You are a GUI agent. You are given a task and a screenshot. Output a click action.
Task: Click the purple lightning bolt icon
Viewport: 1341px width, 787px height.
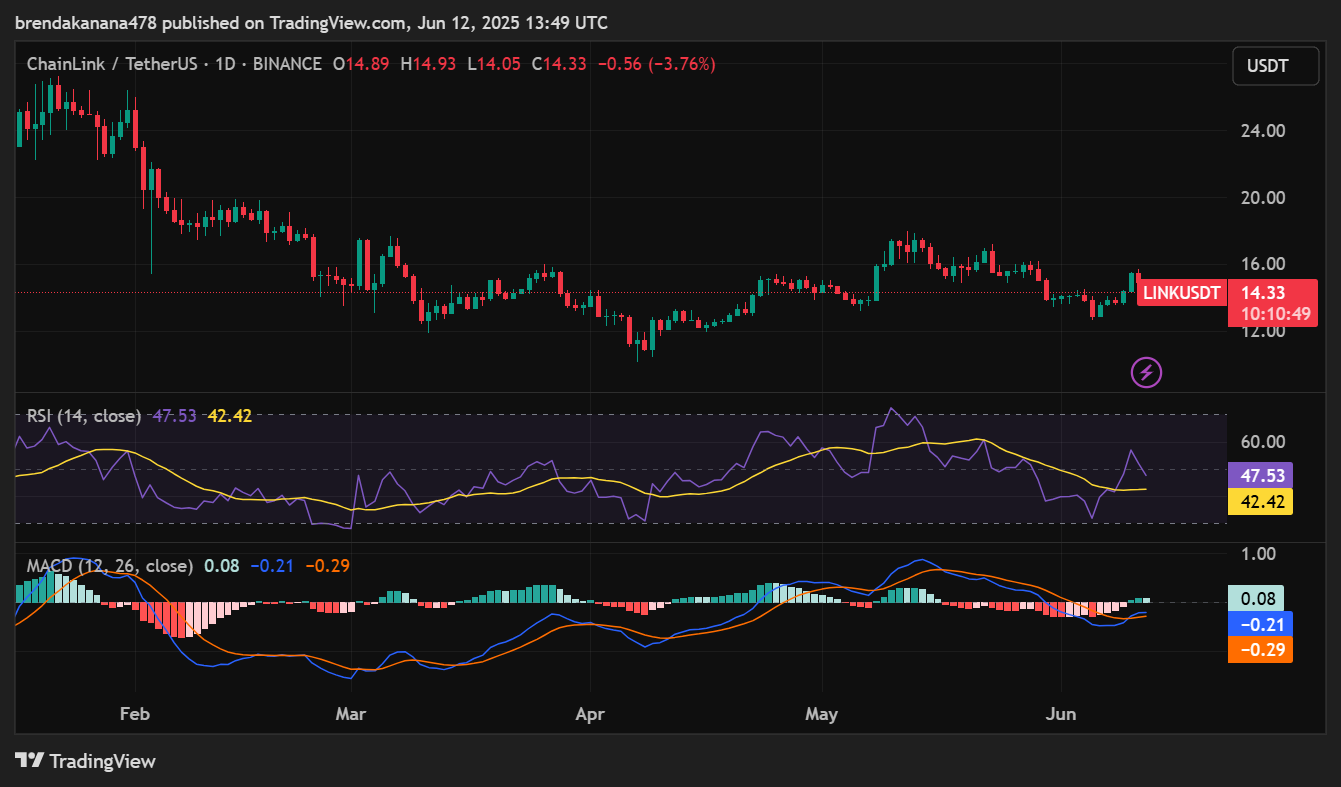click(1146, 373)
